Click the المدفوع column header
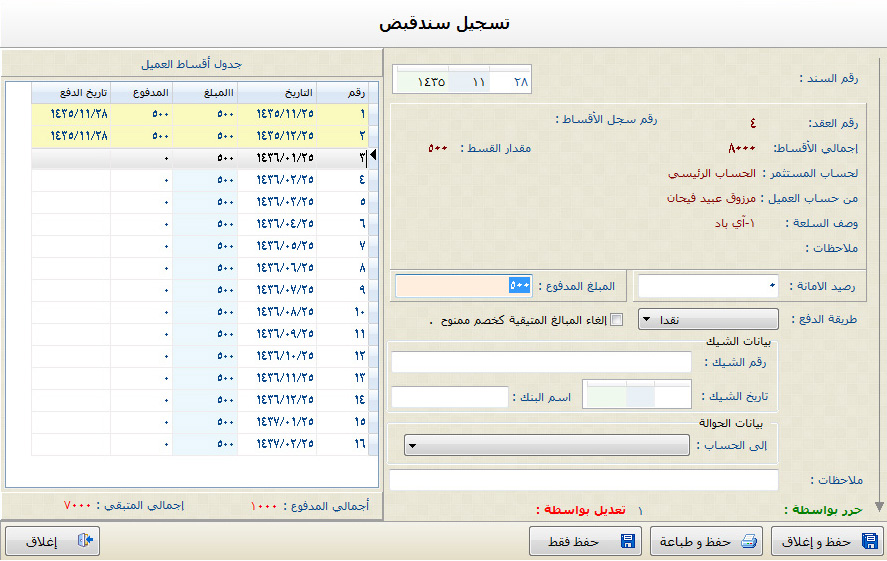The image size is (887, 561). point(143,92)
